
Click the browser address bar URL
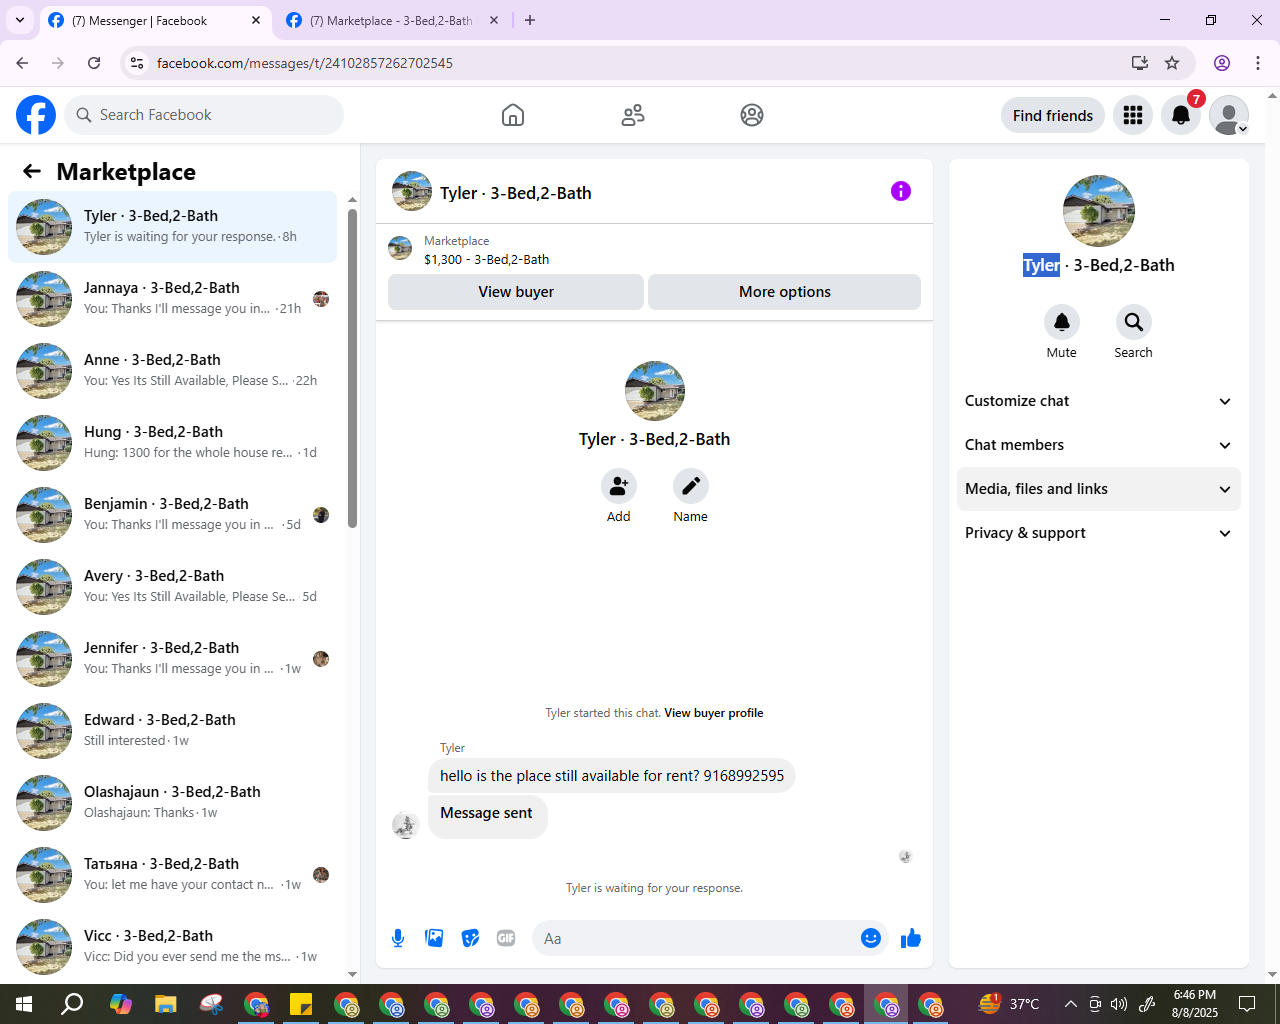(305, 63)
